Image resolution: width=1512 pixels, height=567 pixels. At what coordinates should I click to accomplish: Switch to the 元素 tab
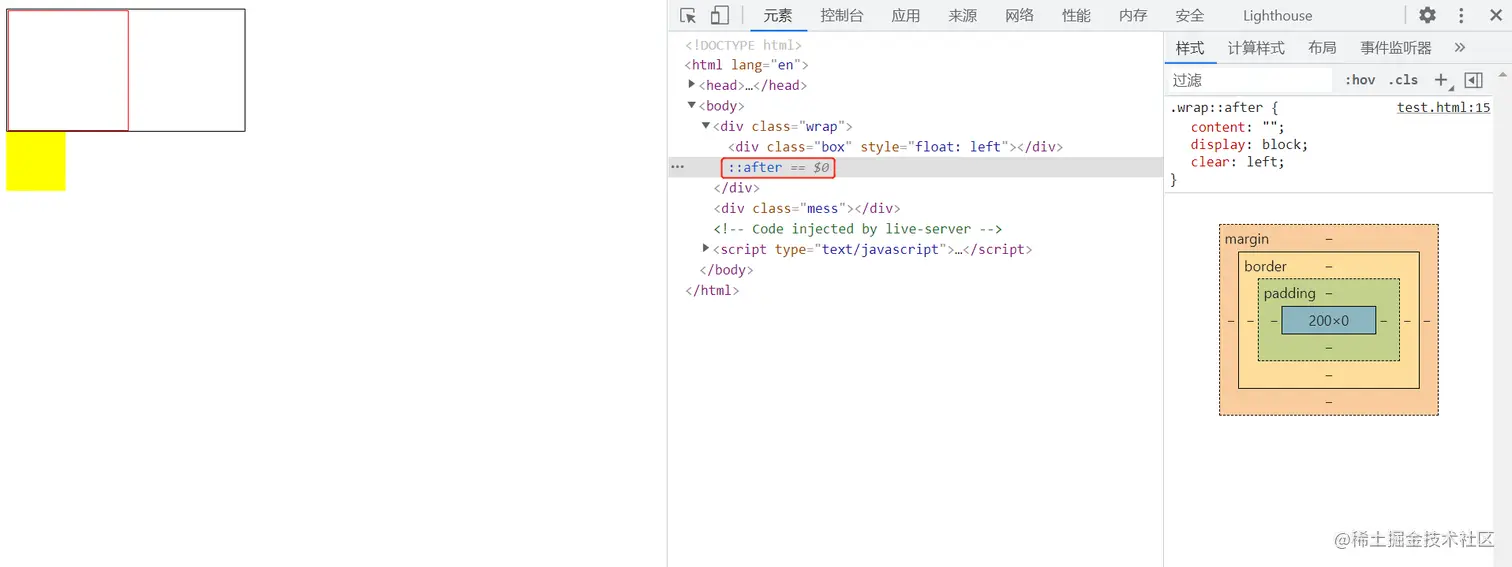(778, 15)
